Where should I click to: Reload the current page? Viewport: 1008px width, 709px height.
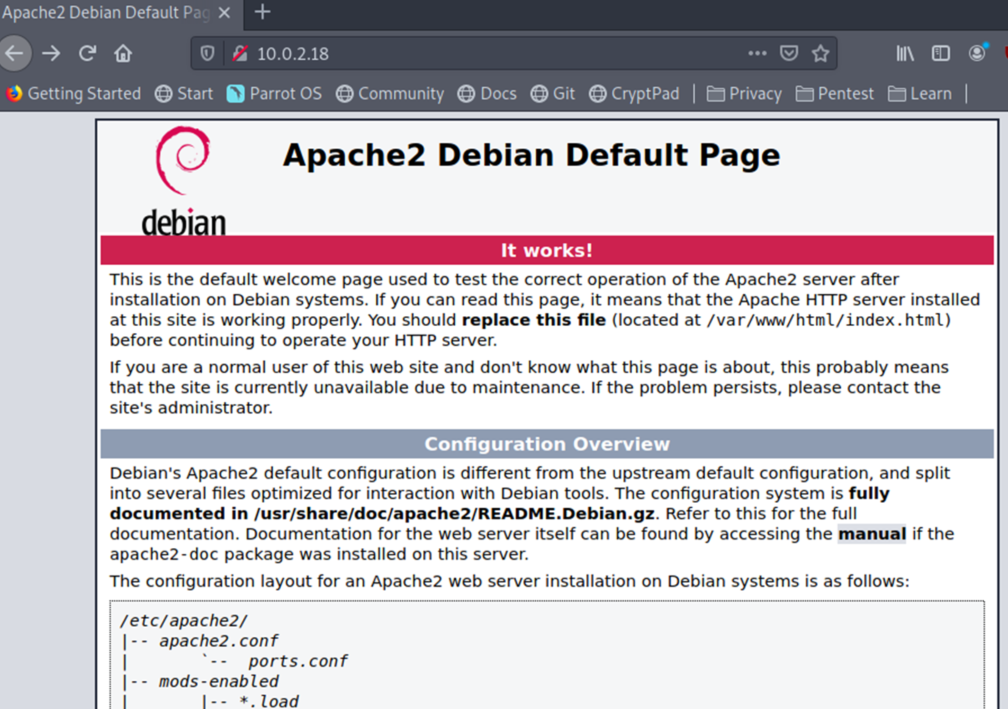(x=87, y=53)
